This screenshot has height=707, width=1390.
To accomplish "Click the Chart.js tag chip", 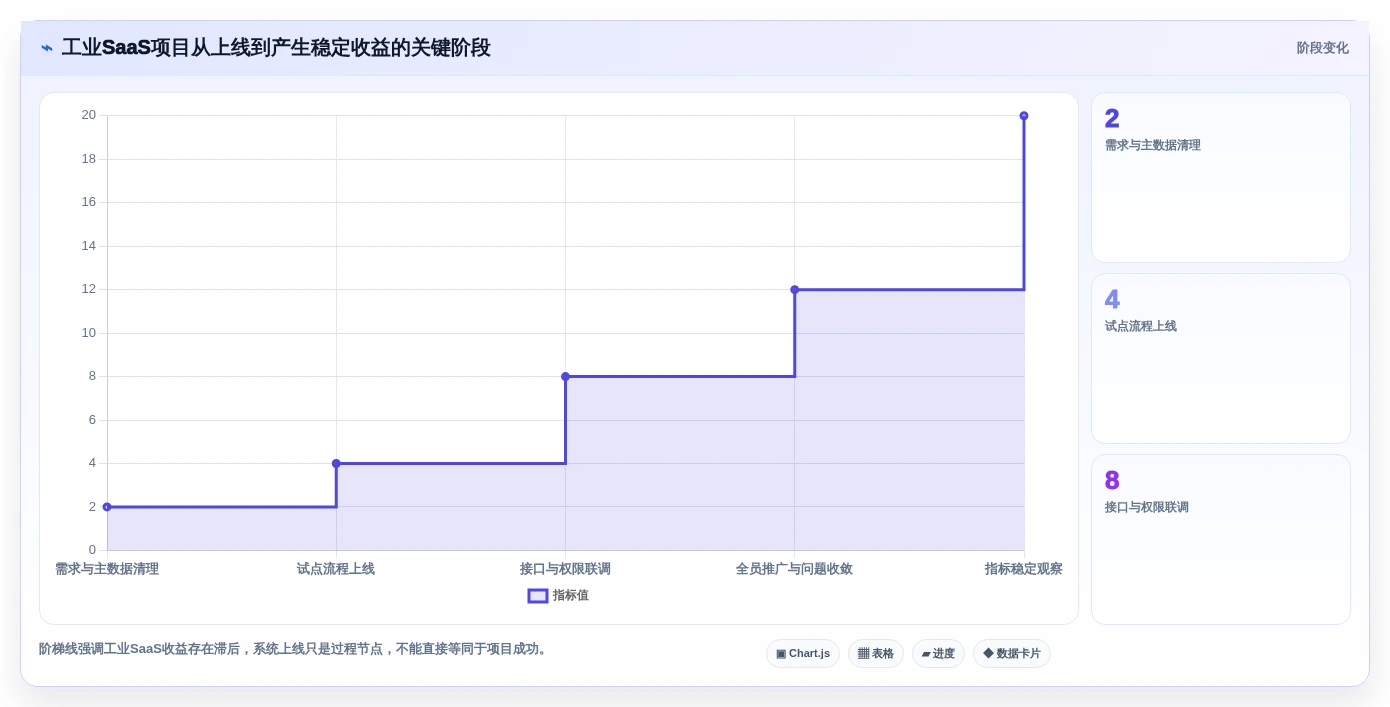I will 803,653.
